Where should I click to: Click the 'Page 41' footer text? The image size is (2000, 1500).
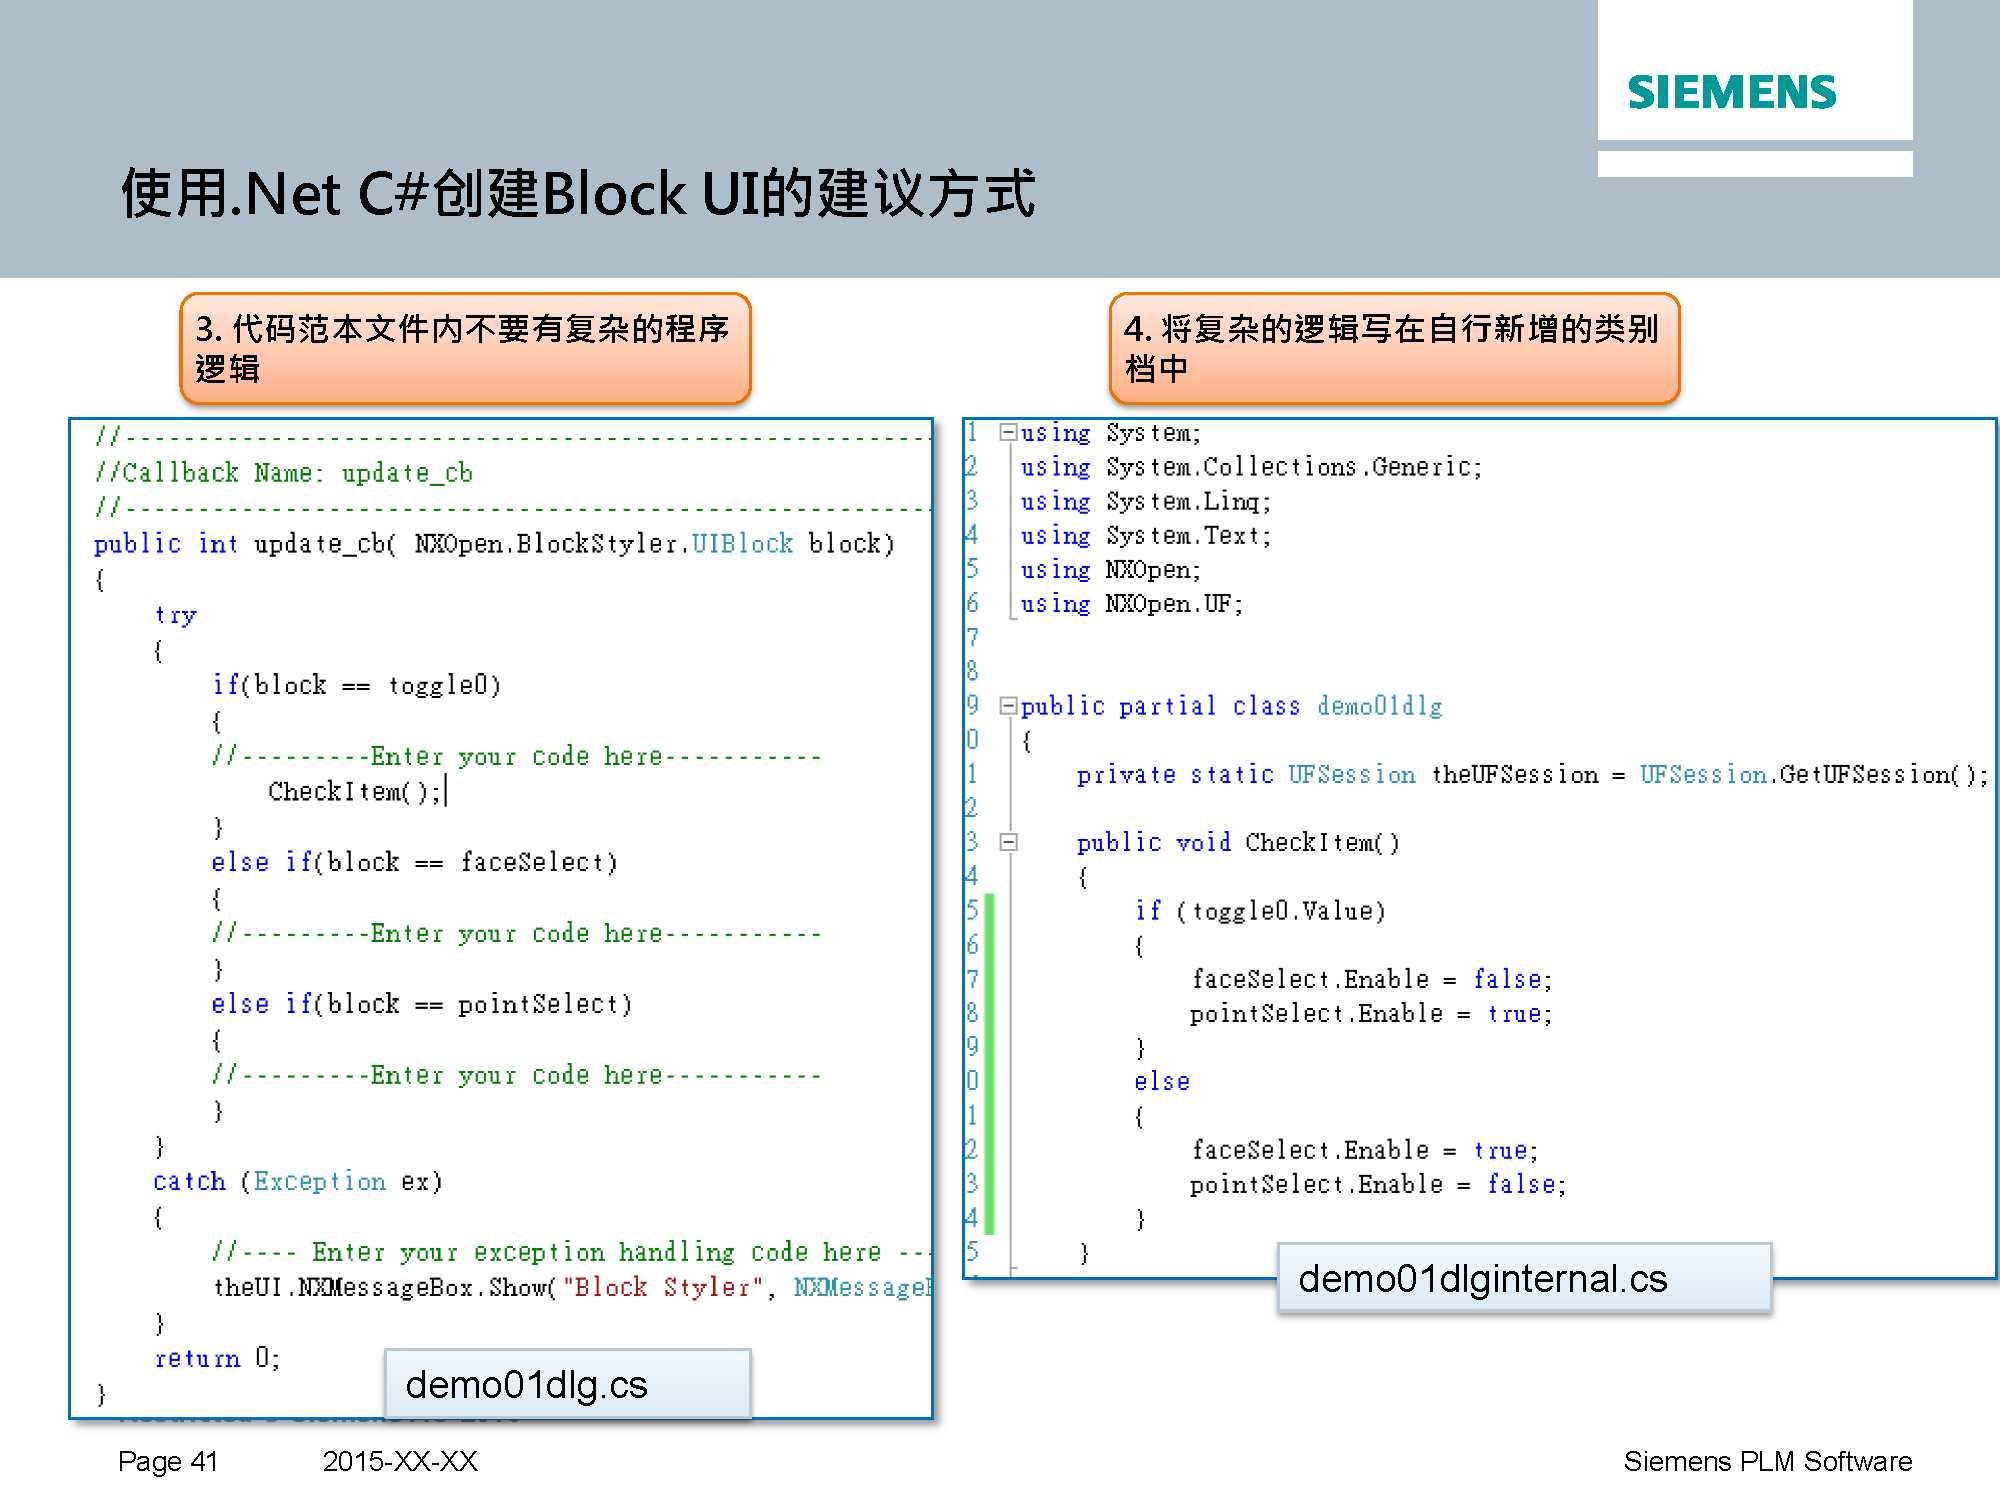168,1461
